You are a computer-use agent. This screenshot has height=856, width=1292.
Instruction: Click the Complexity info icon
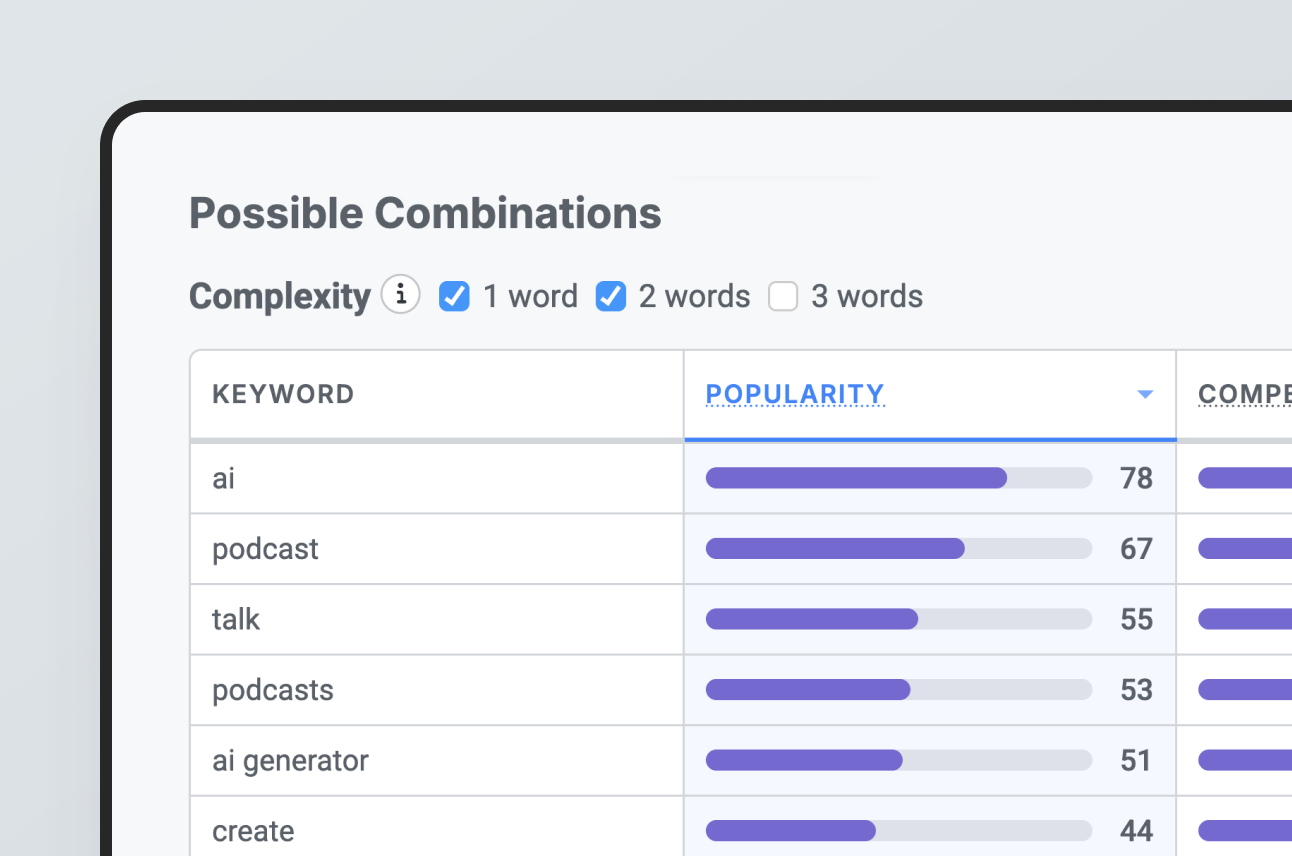pyautogui.click(x=401, y=295)
